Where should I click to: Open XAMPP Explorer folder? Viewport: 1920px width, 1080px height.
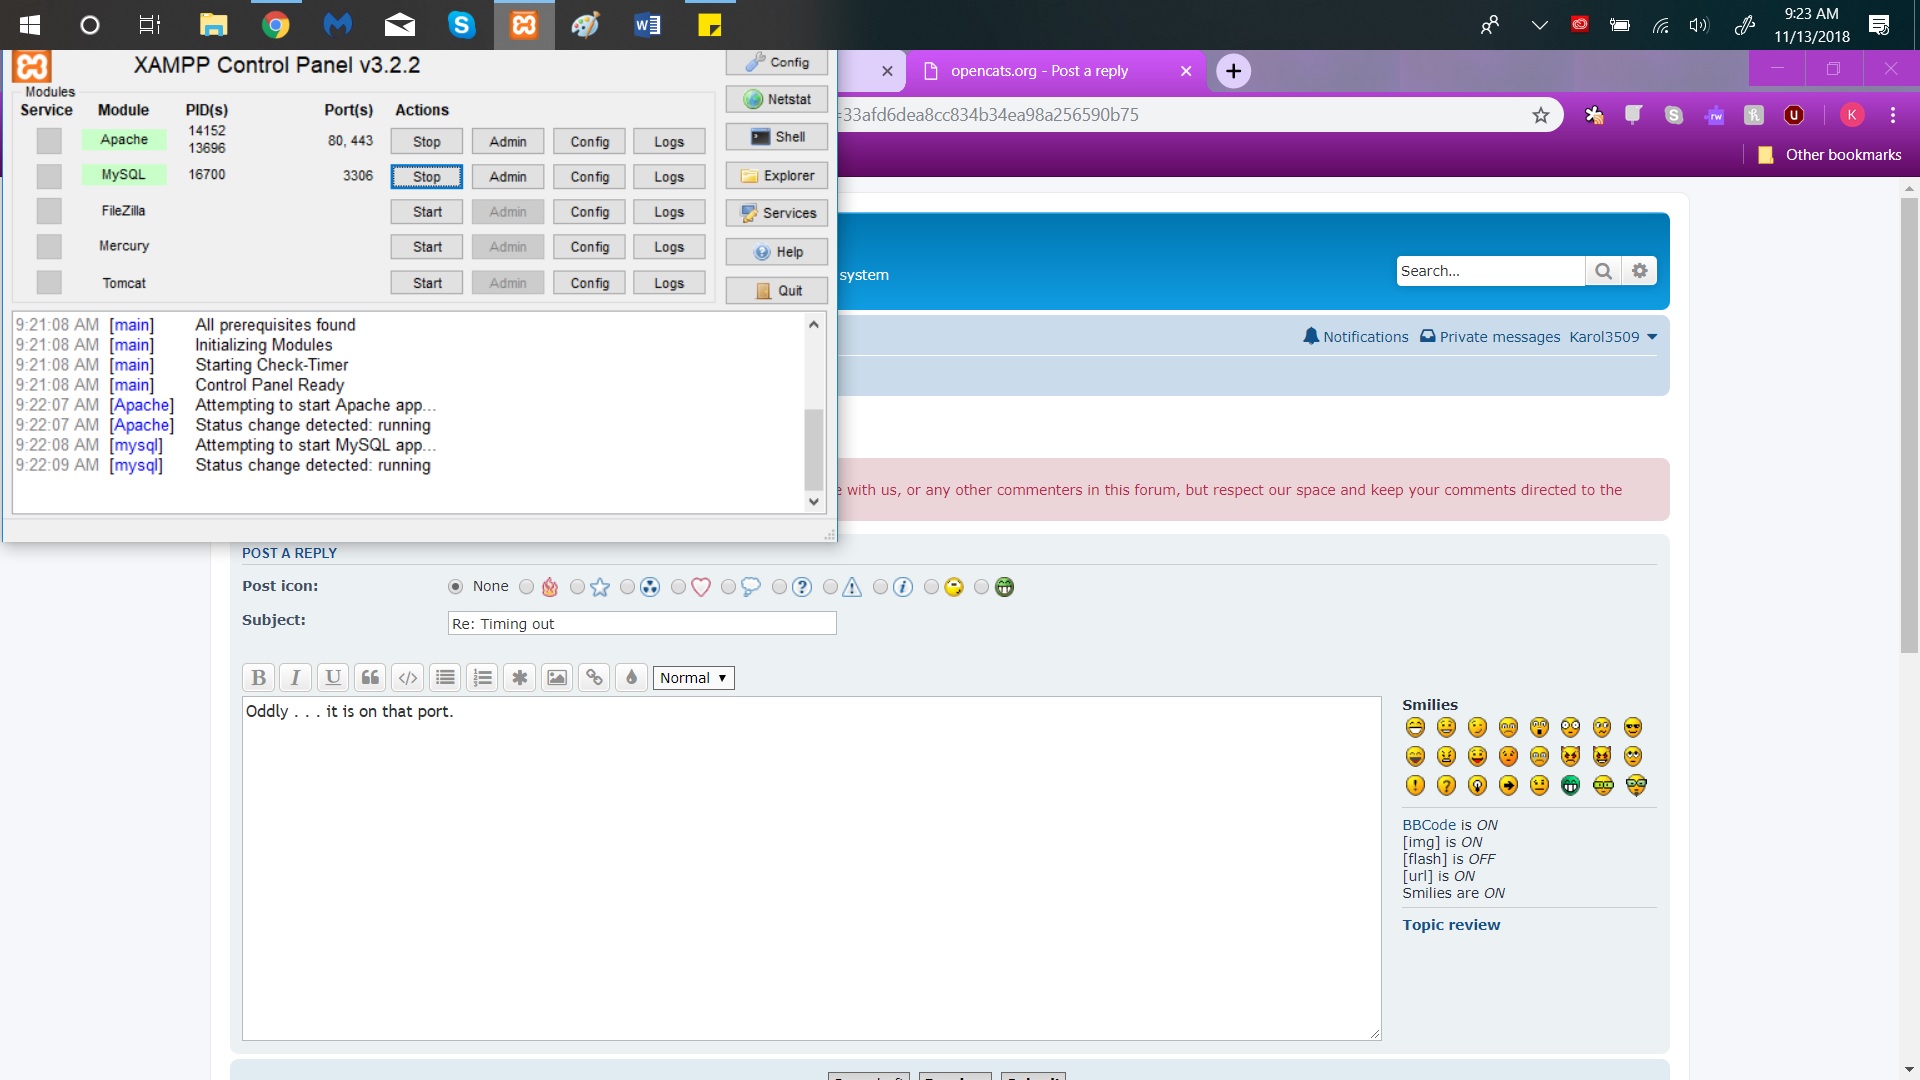(777, 175)
